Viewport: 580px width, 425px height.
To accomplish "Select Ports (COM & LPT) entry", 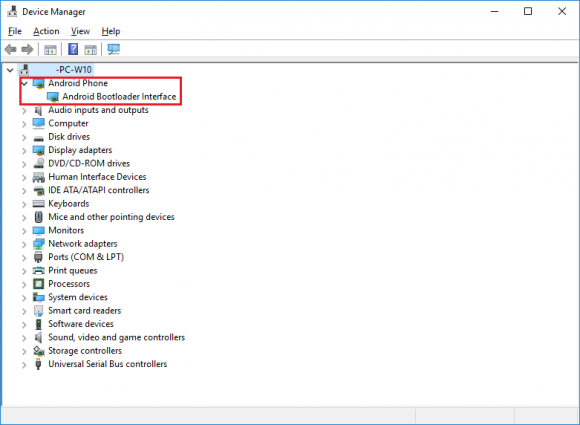I will tap(86, 257).
